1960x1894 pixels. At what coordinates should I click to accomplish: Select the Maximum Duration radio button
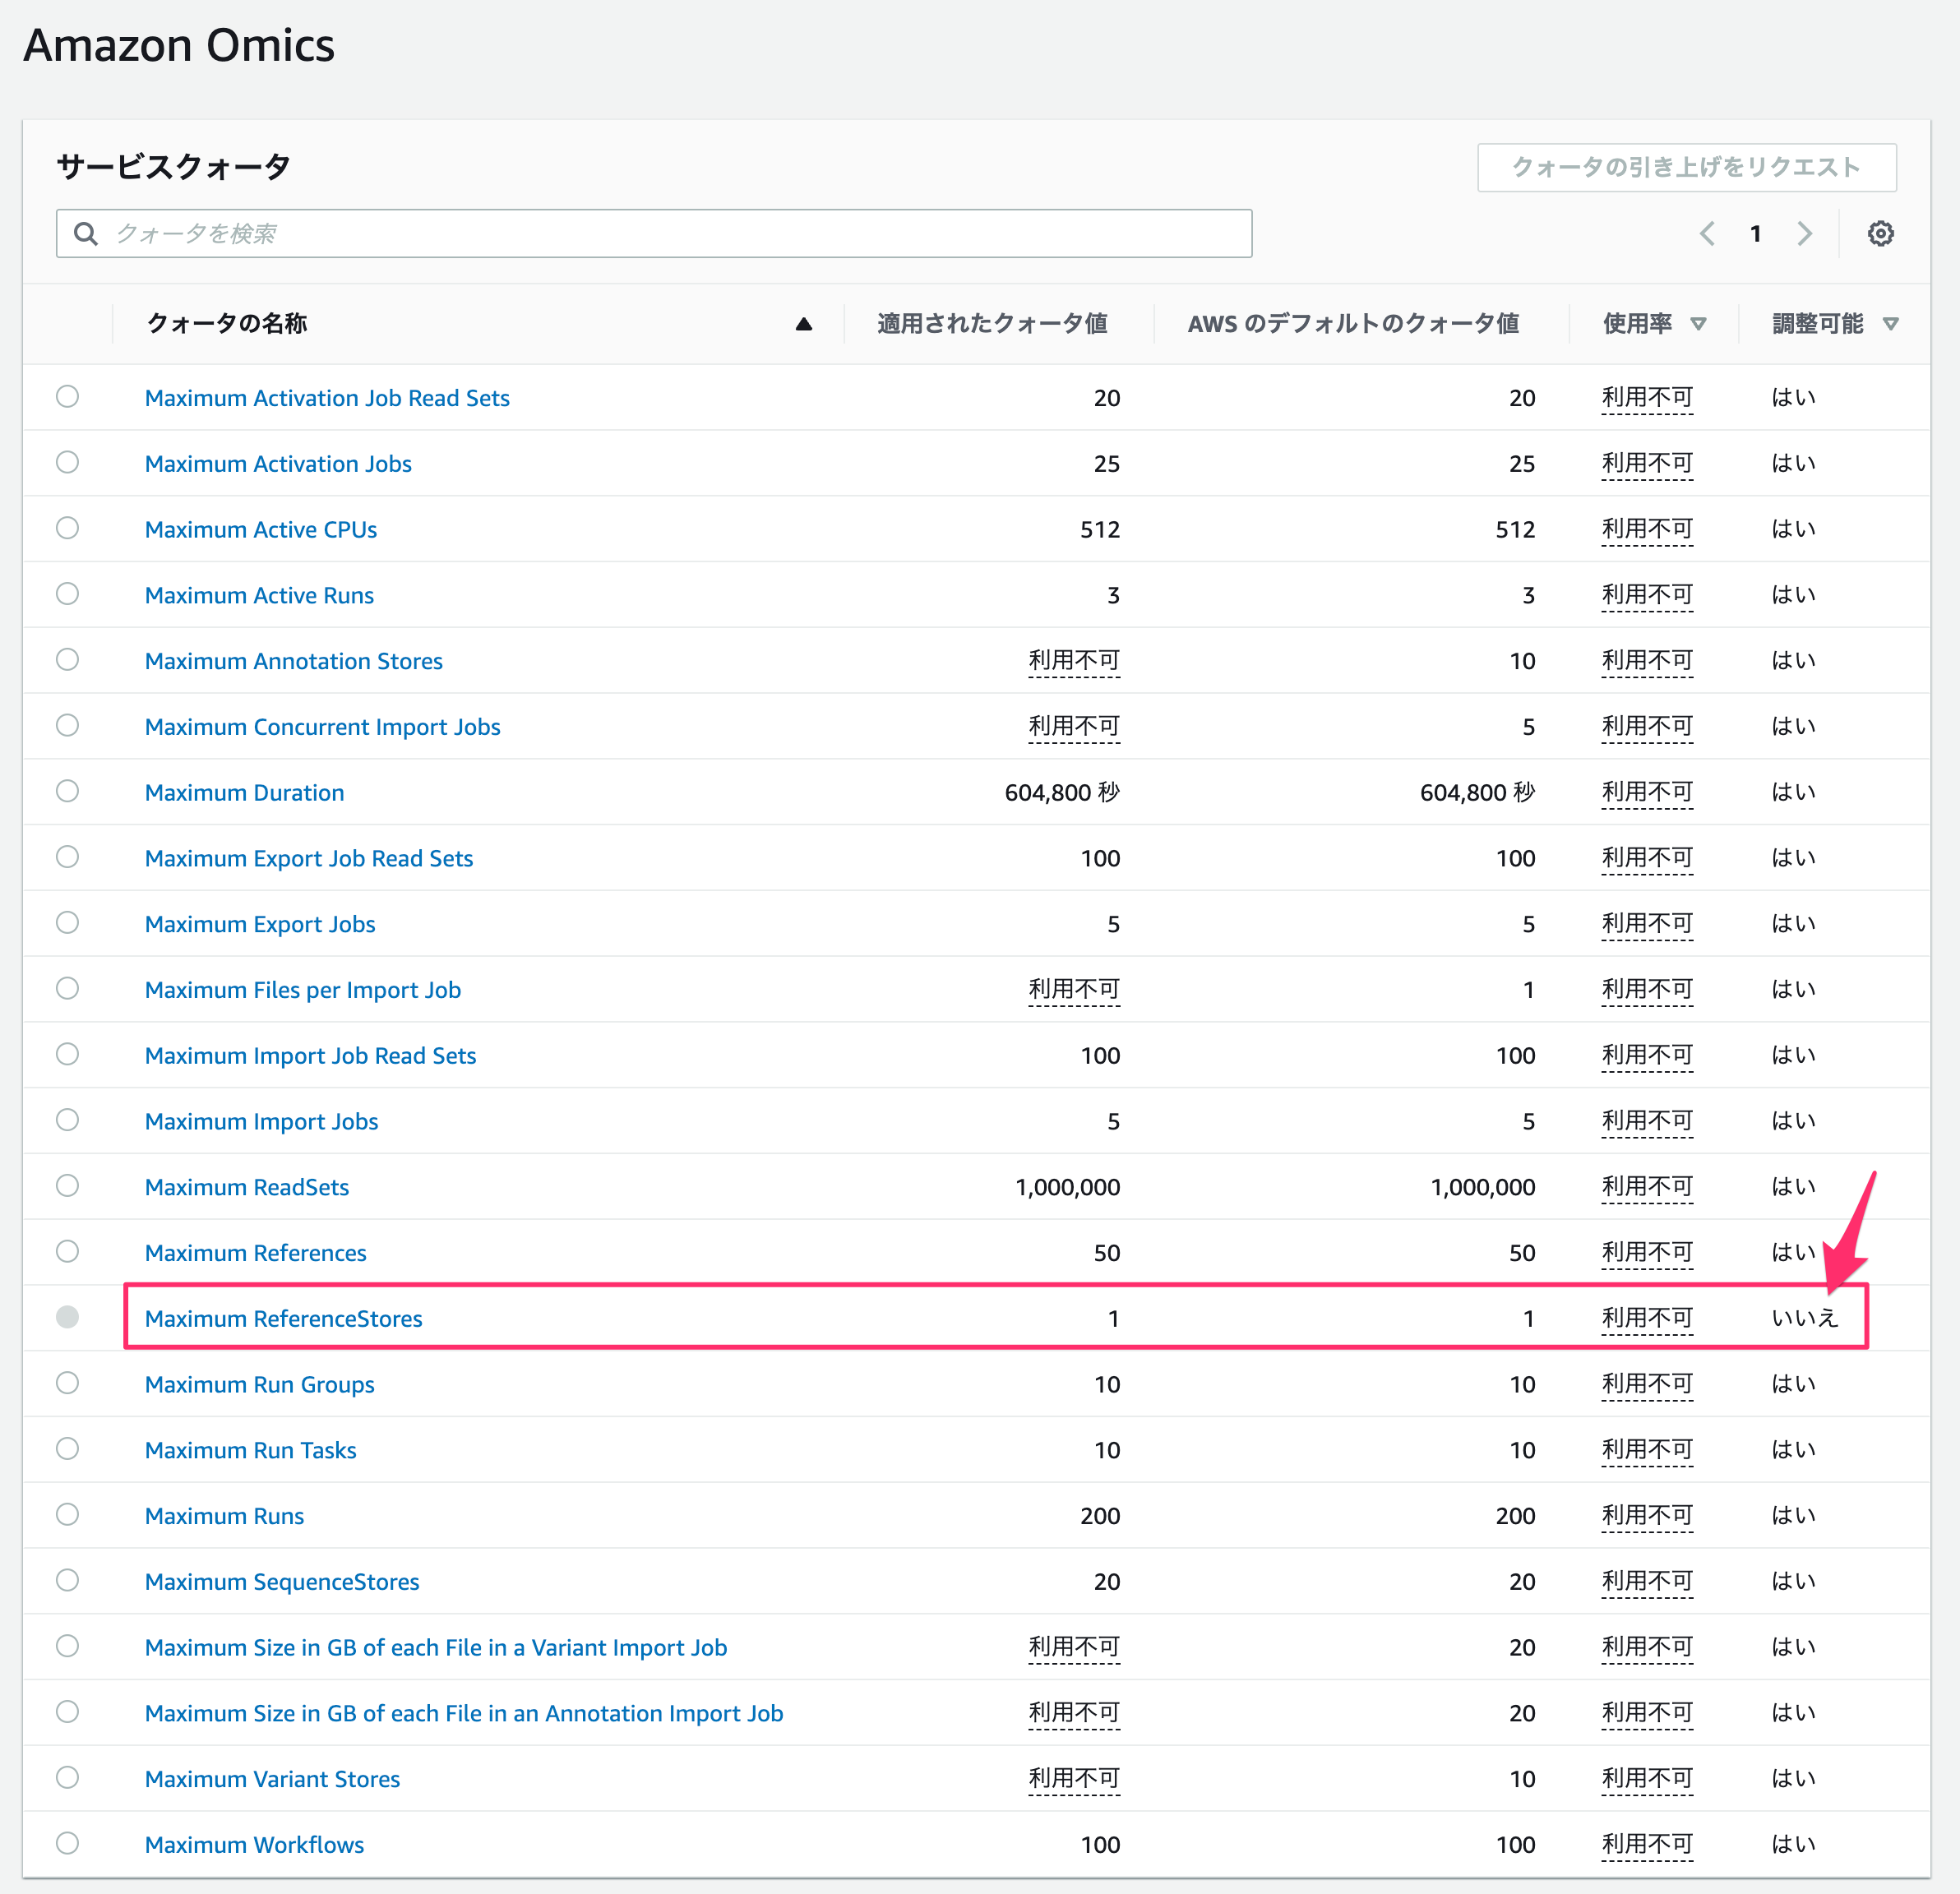67,791
